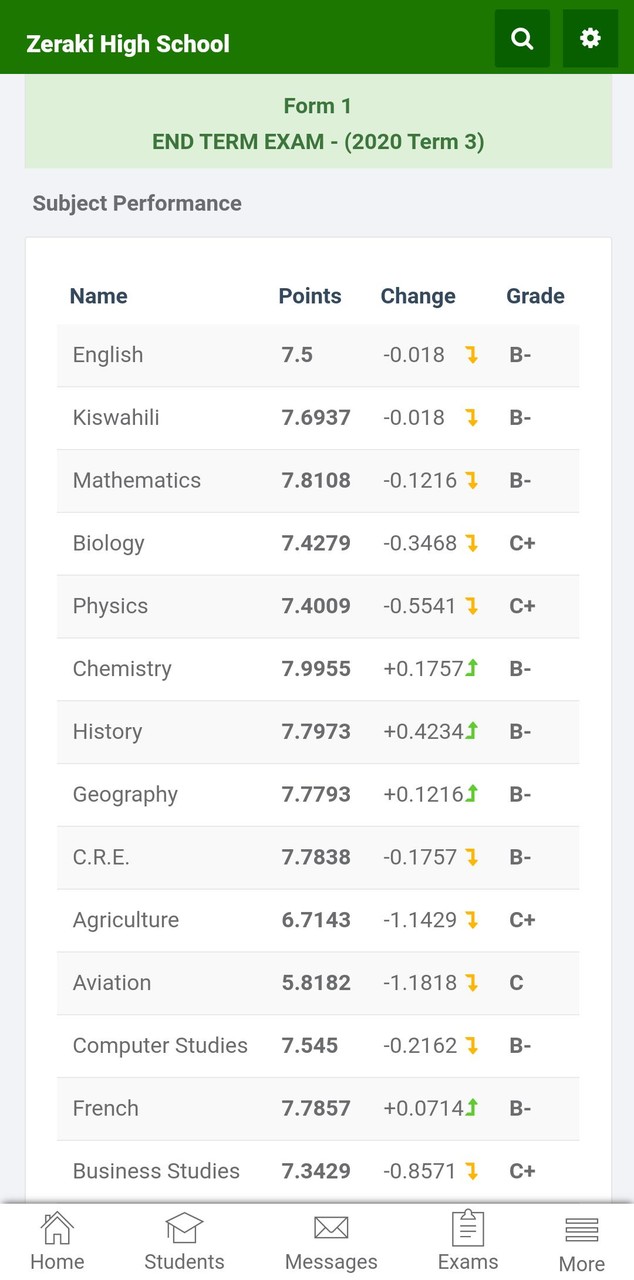Click the Name column header

pyautogui.click(x=98, y=296)
